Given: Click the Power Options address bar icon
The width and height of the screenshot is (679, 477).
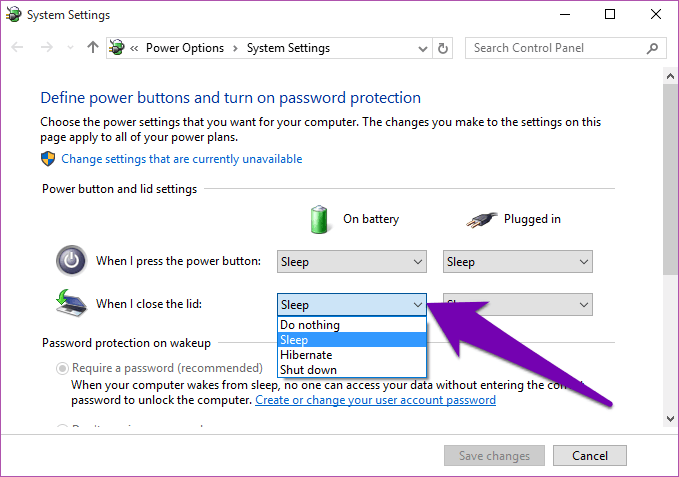Looking at the screenshot, I should [117, 48].
